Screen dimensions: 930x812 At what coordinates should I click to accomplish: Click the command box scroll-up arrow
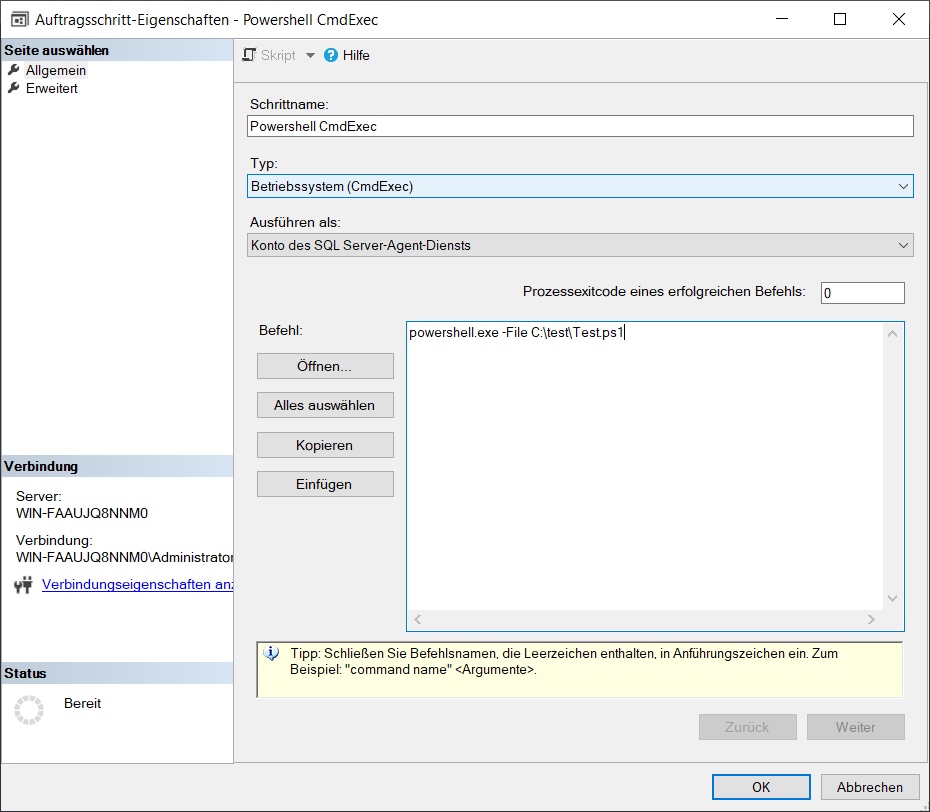[x=893, y=334]
